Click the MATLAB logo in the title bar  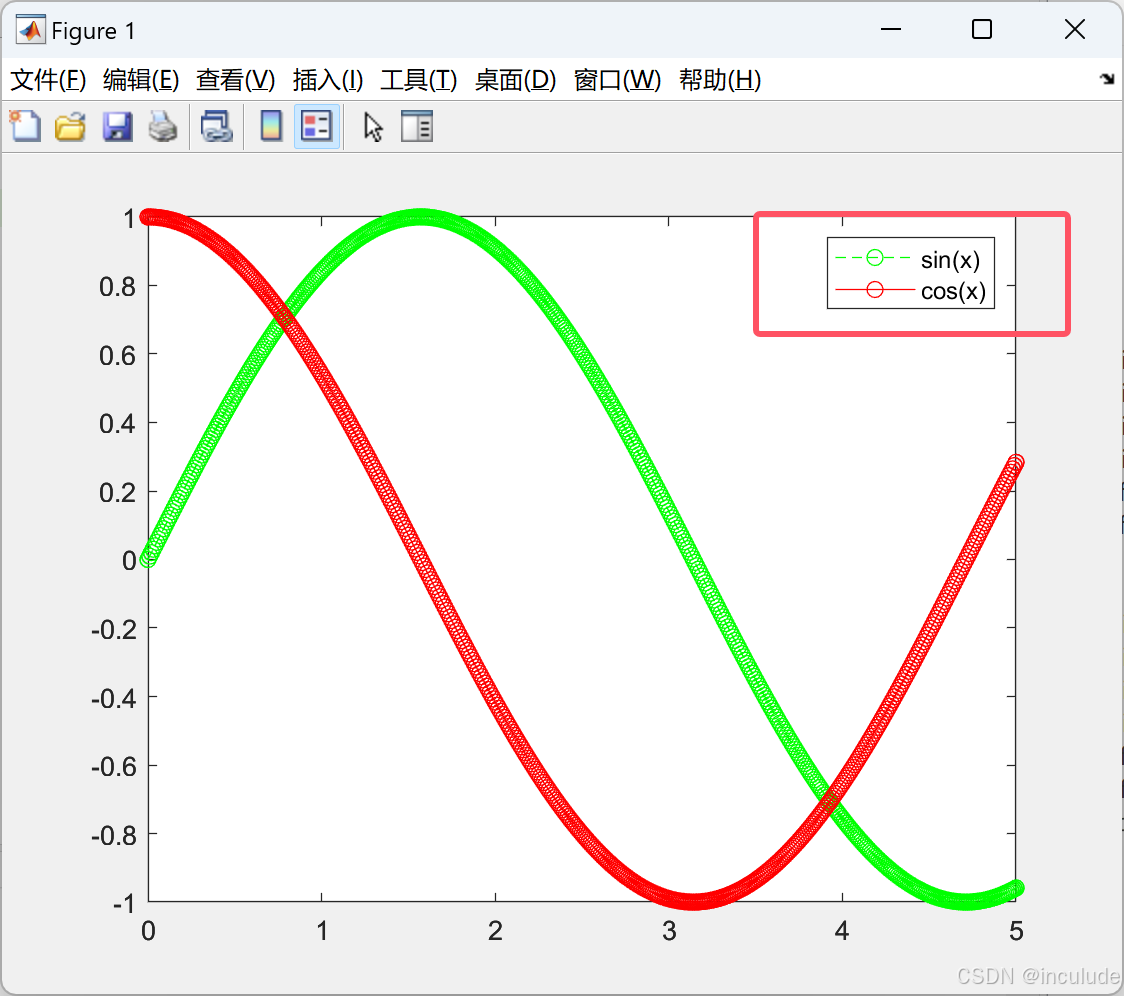29,30
